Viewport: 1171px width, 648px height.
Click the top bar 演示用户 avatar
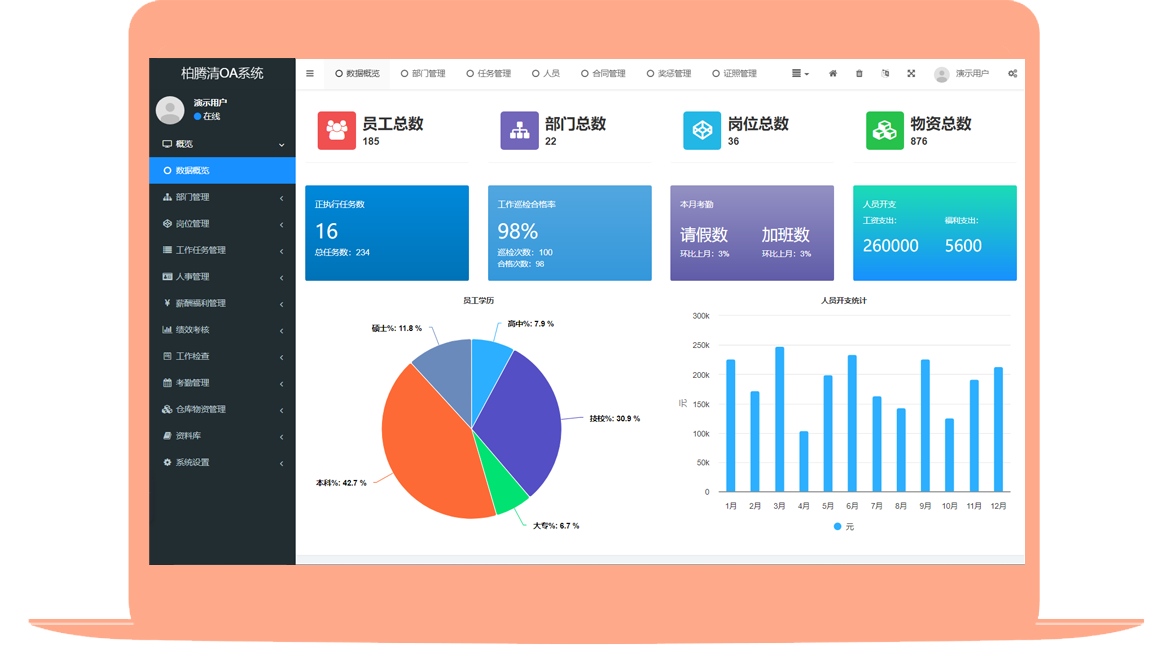pyautogui.click(x=942, y=74)
